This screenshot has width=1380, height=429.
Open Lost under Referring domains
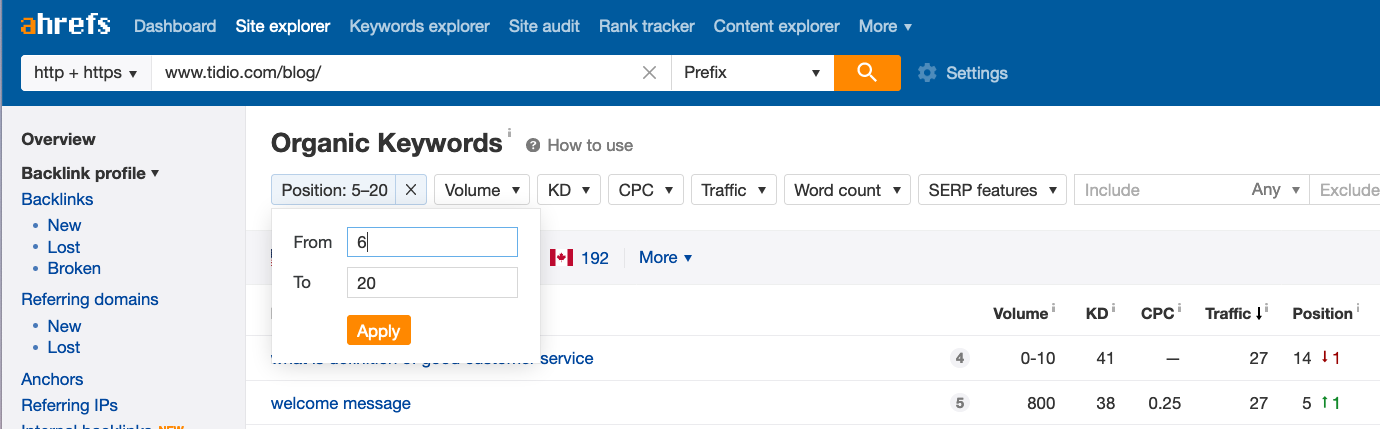pos(64,347)
